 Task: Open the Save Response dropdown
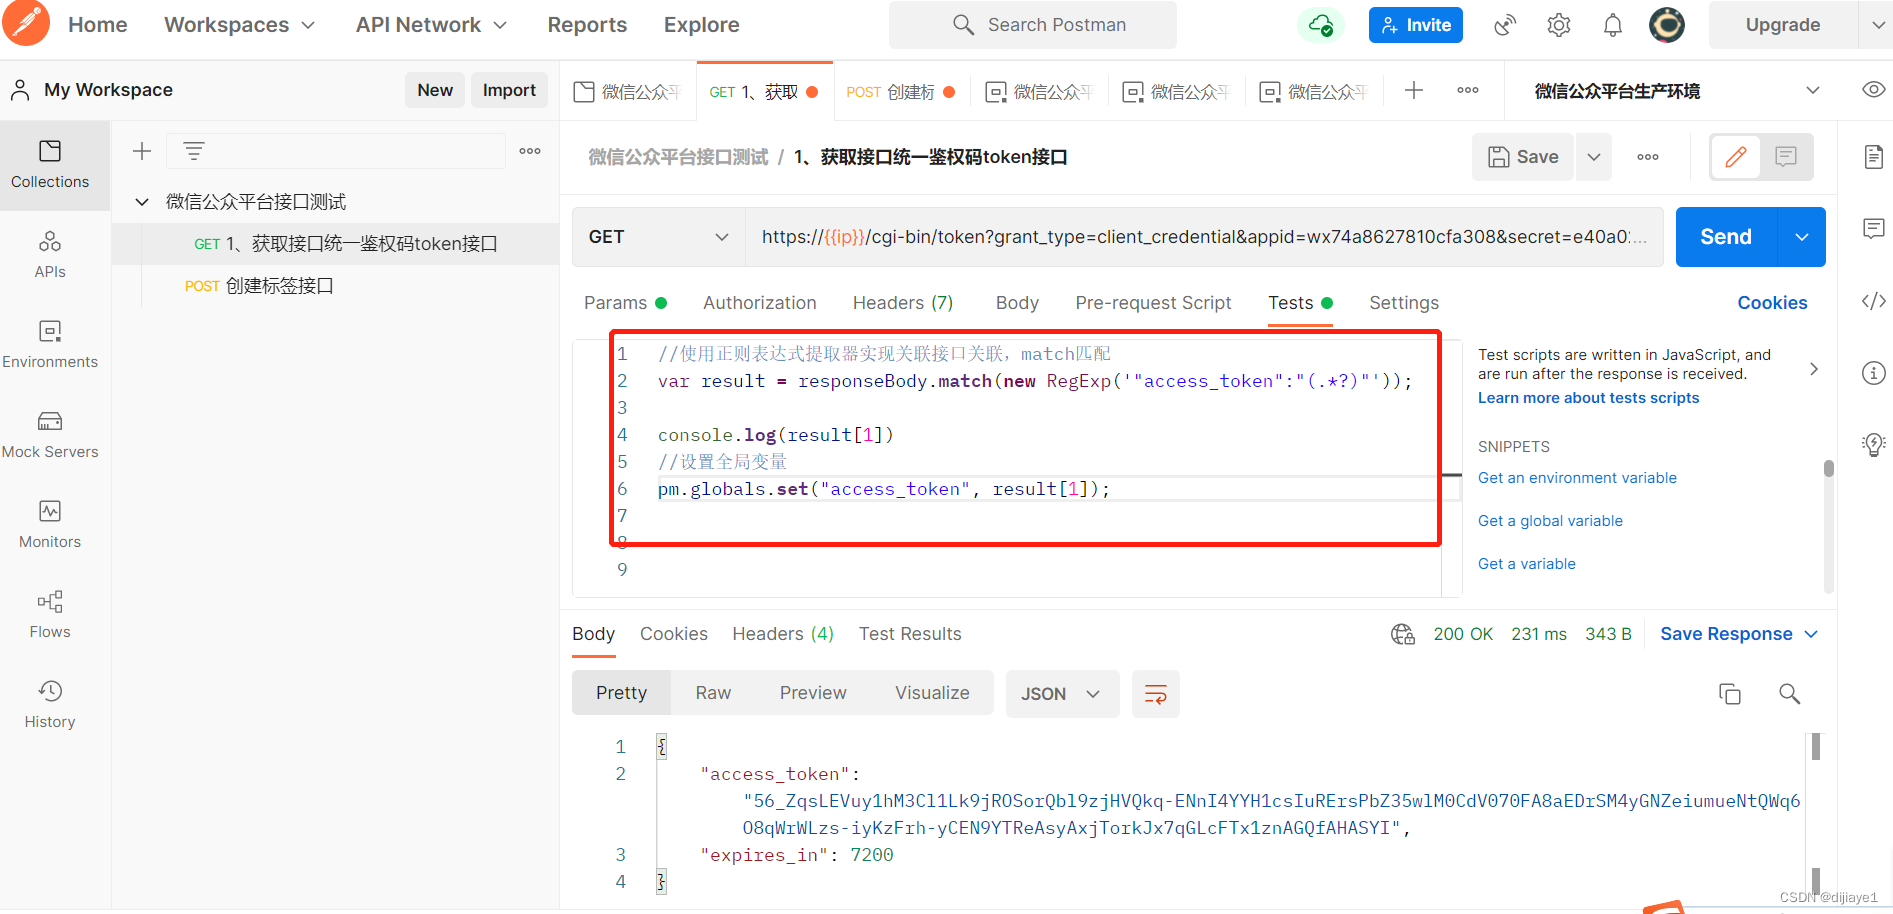[x=1740, y=634]
